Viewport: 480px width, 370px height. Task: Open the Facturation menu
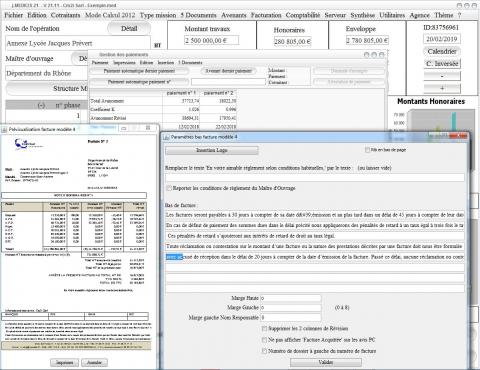(266, 15)
